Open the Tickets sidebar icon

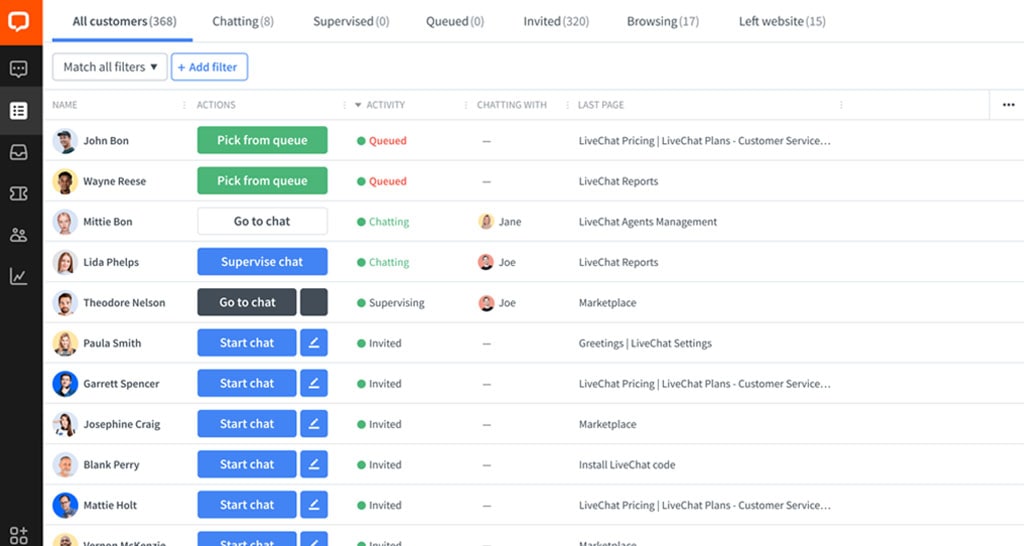pyautogui.click(x=19, y=194)
